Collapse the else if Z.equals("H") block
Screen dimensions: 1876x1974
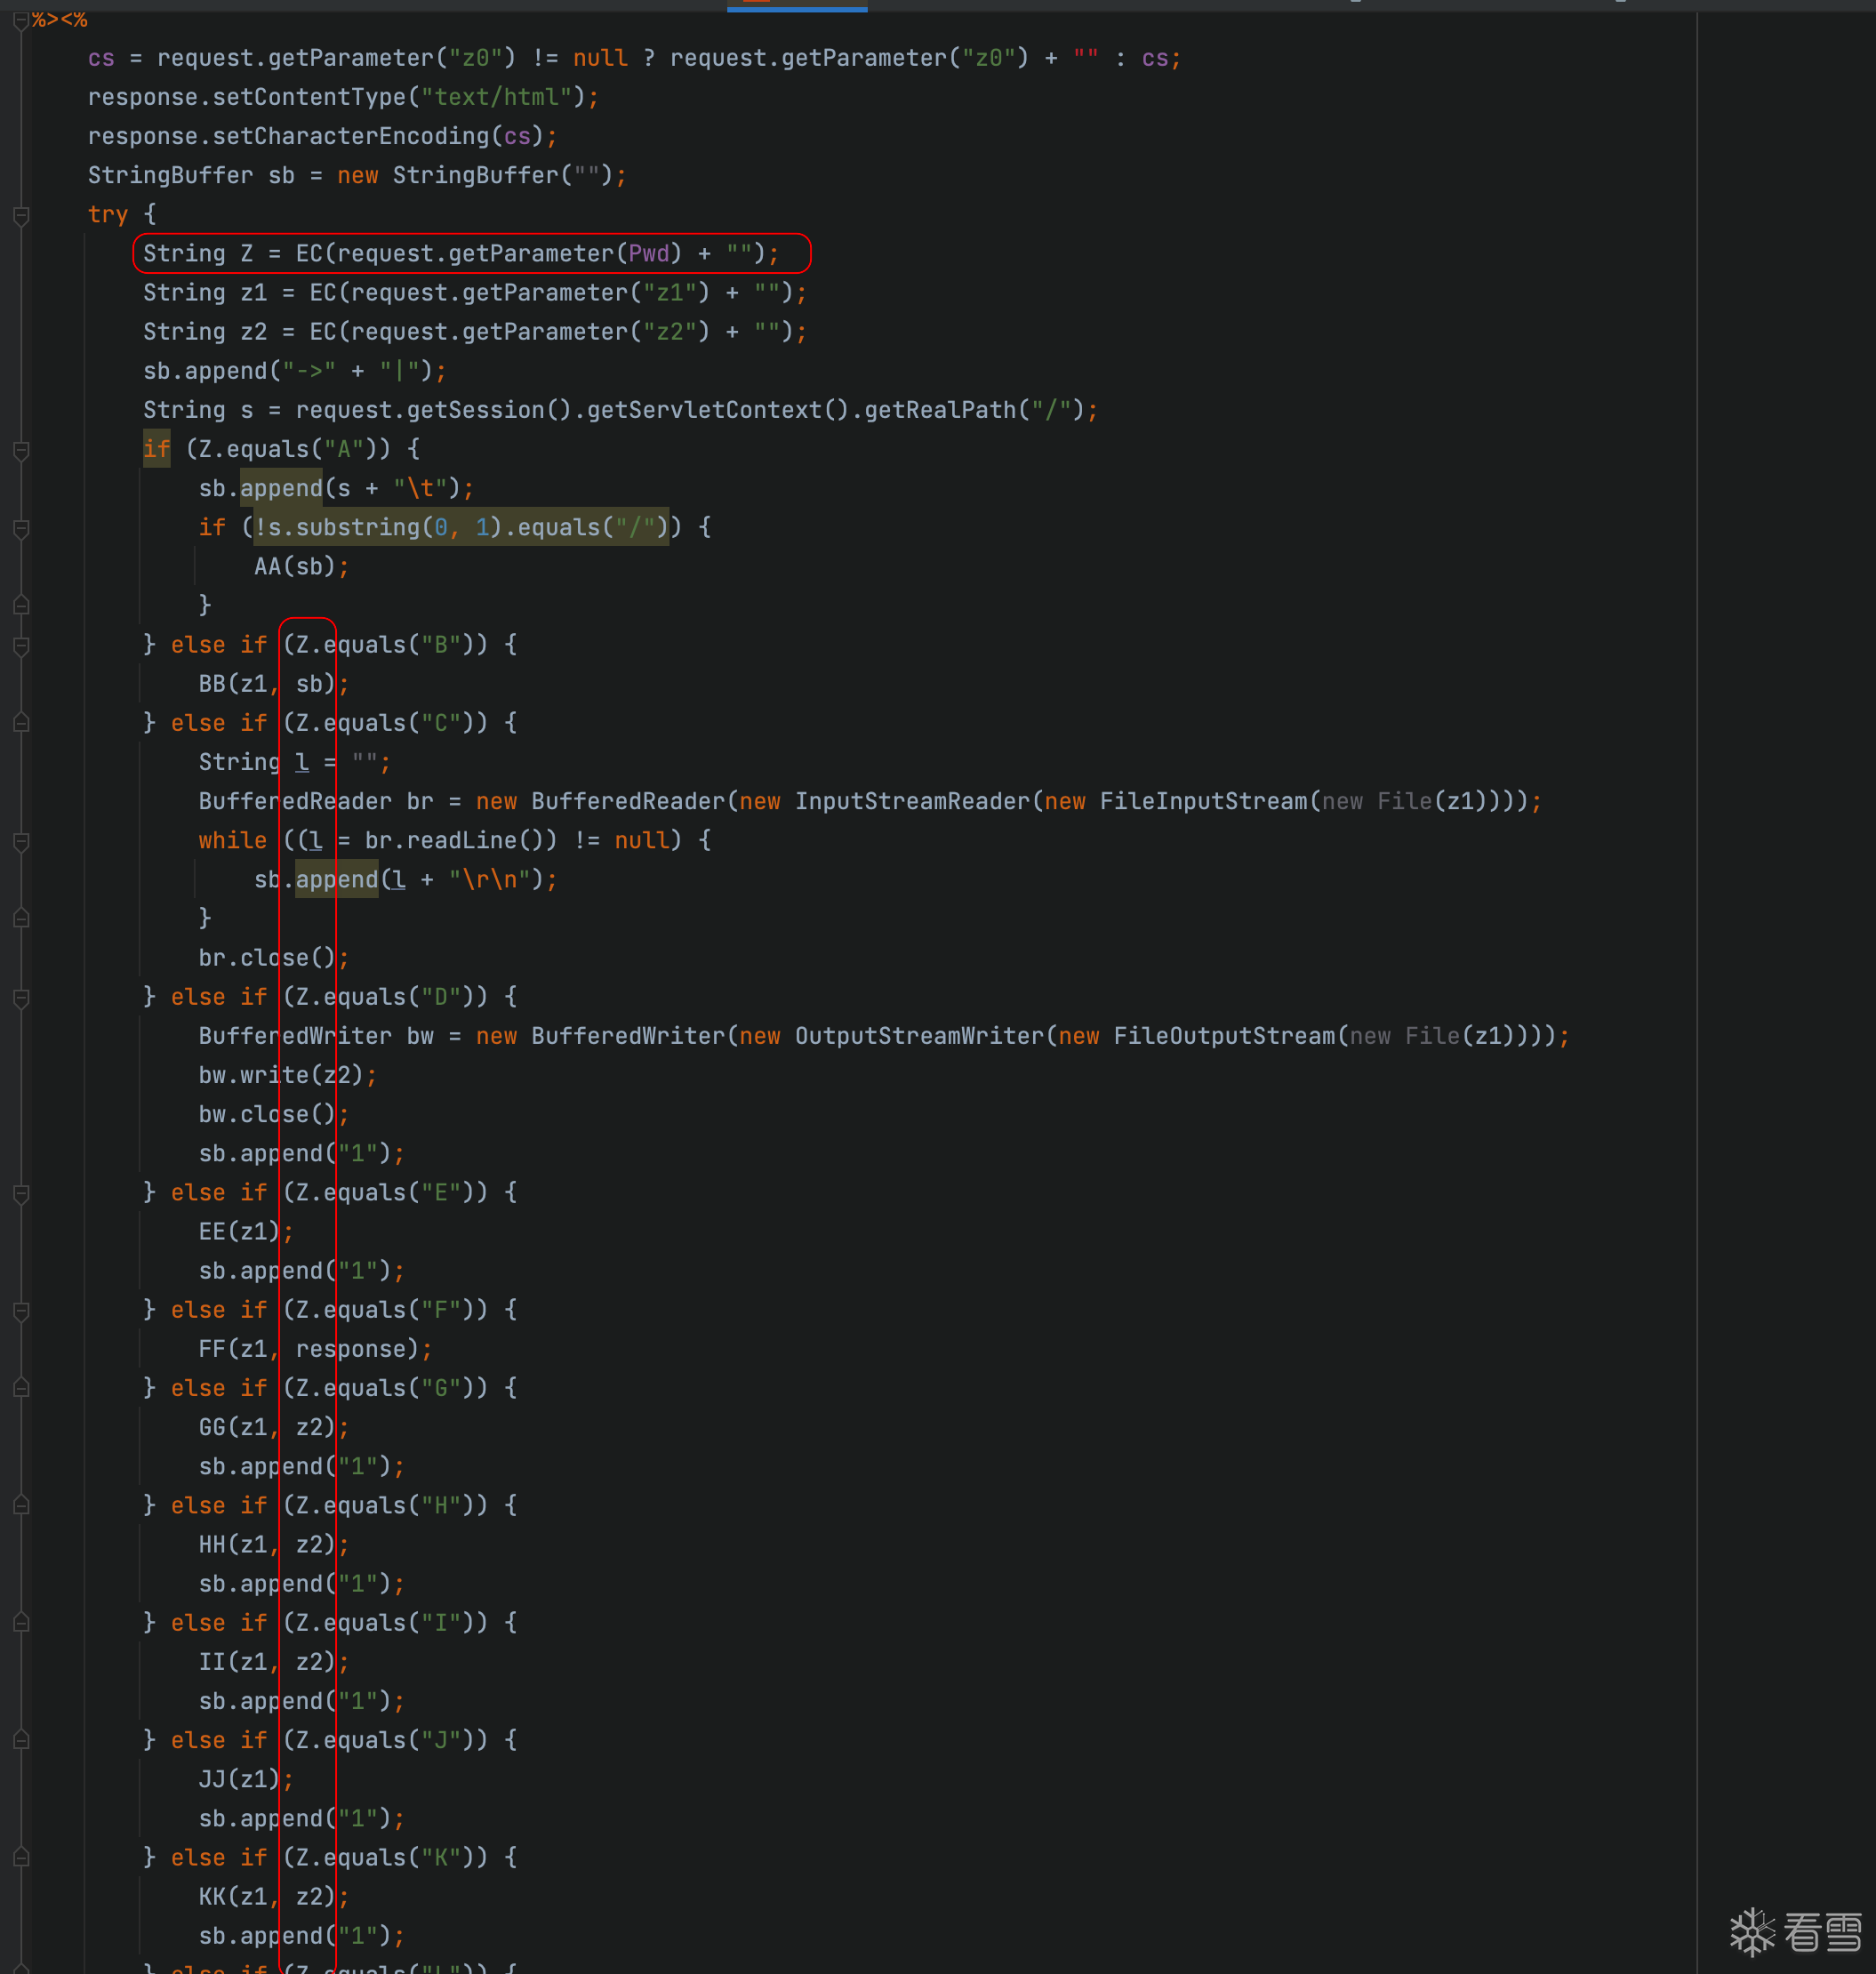pos(21,1506)
